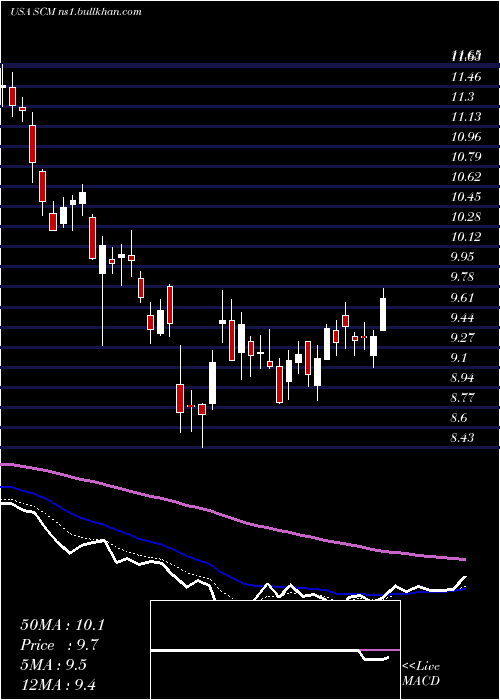Click the latest tall white candlestick
Viewport: 500px width, 700px height.
point(383,314)
